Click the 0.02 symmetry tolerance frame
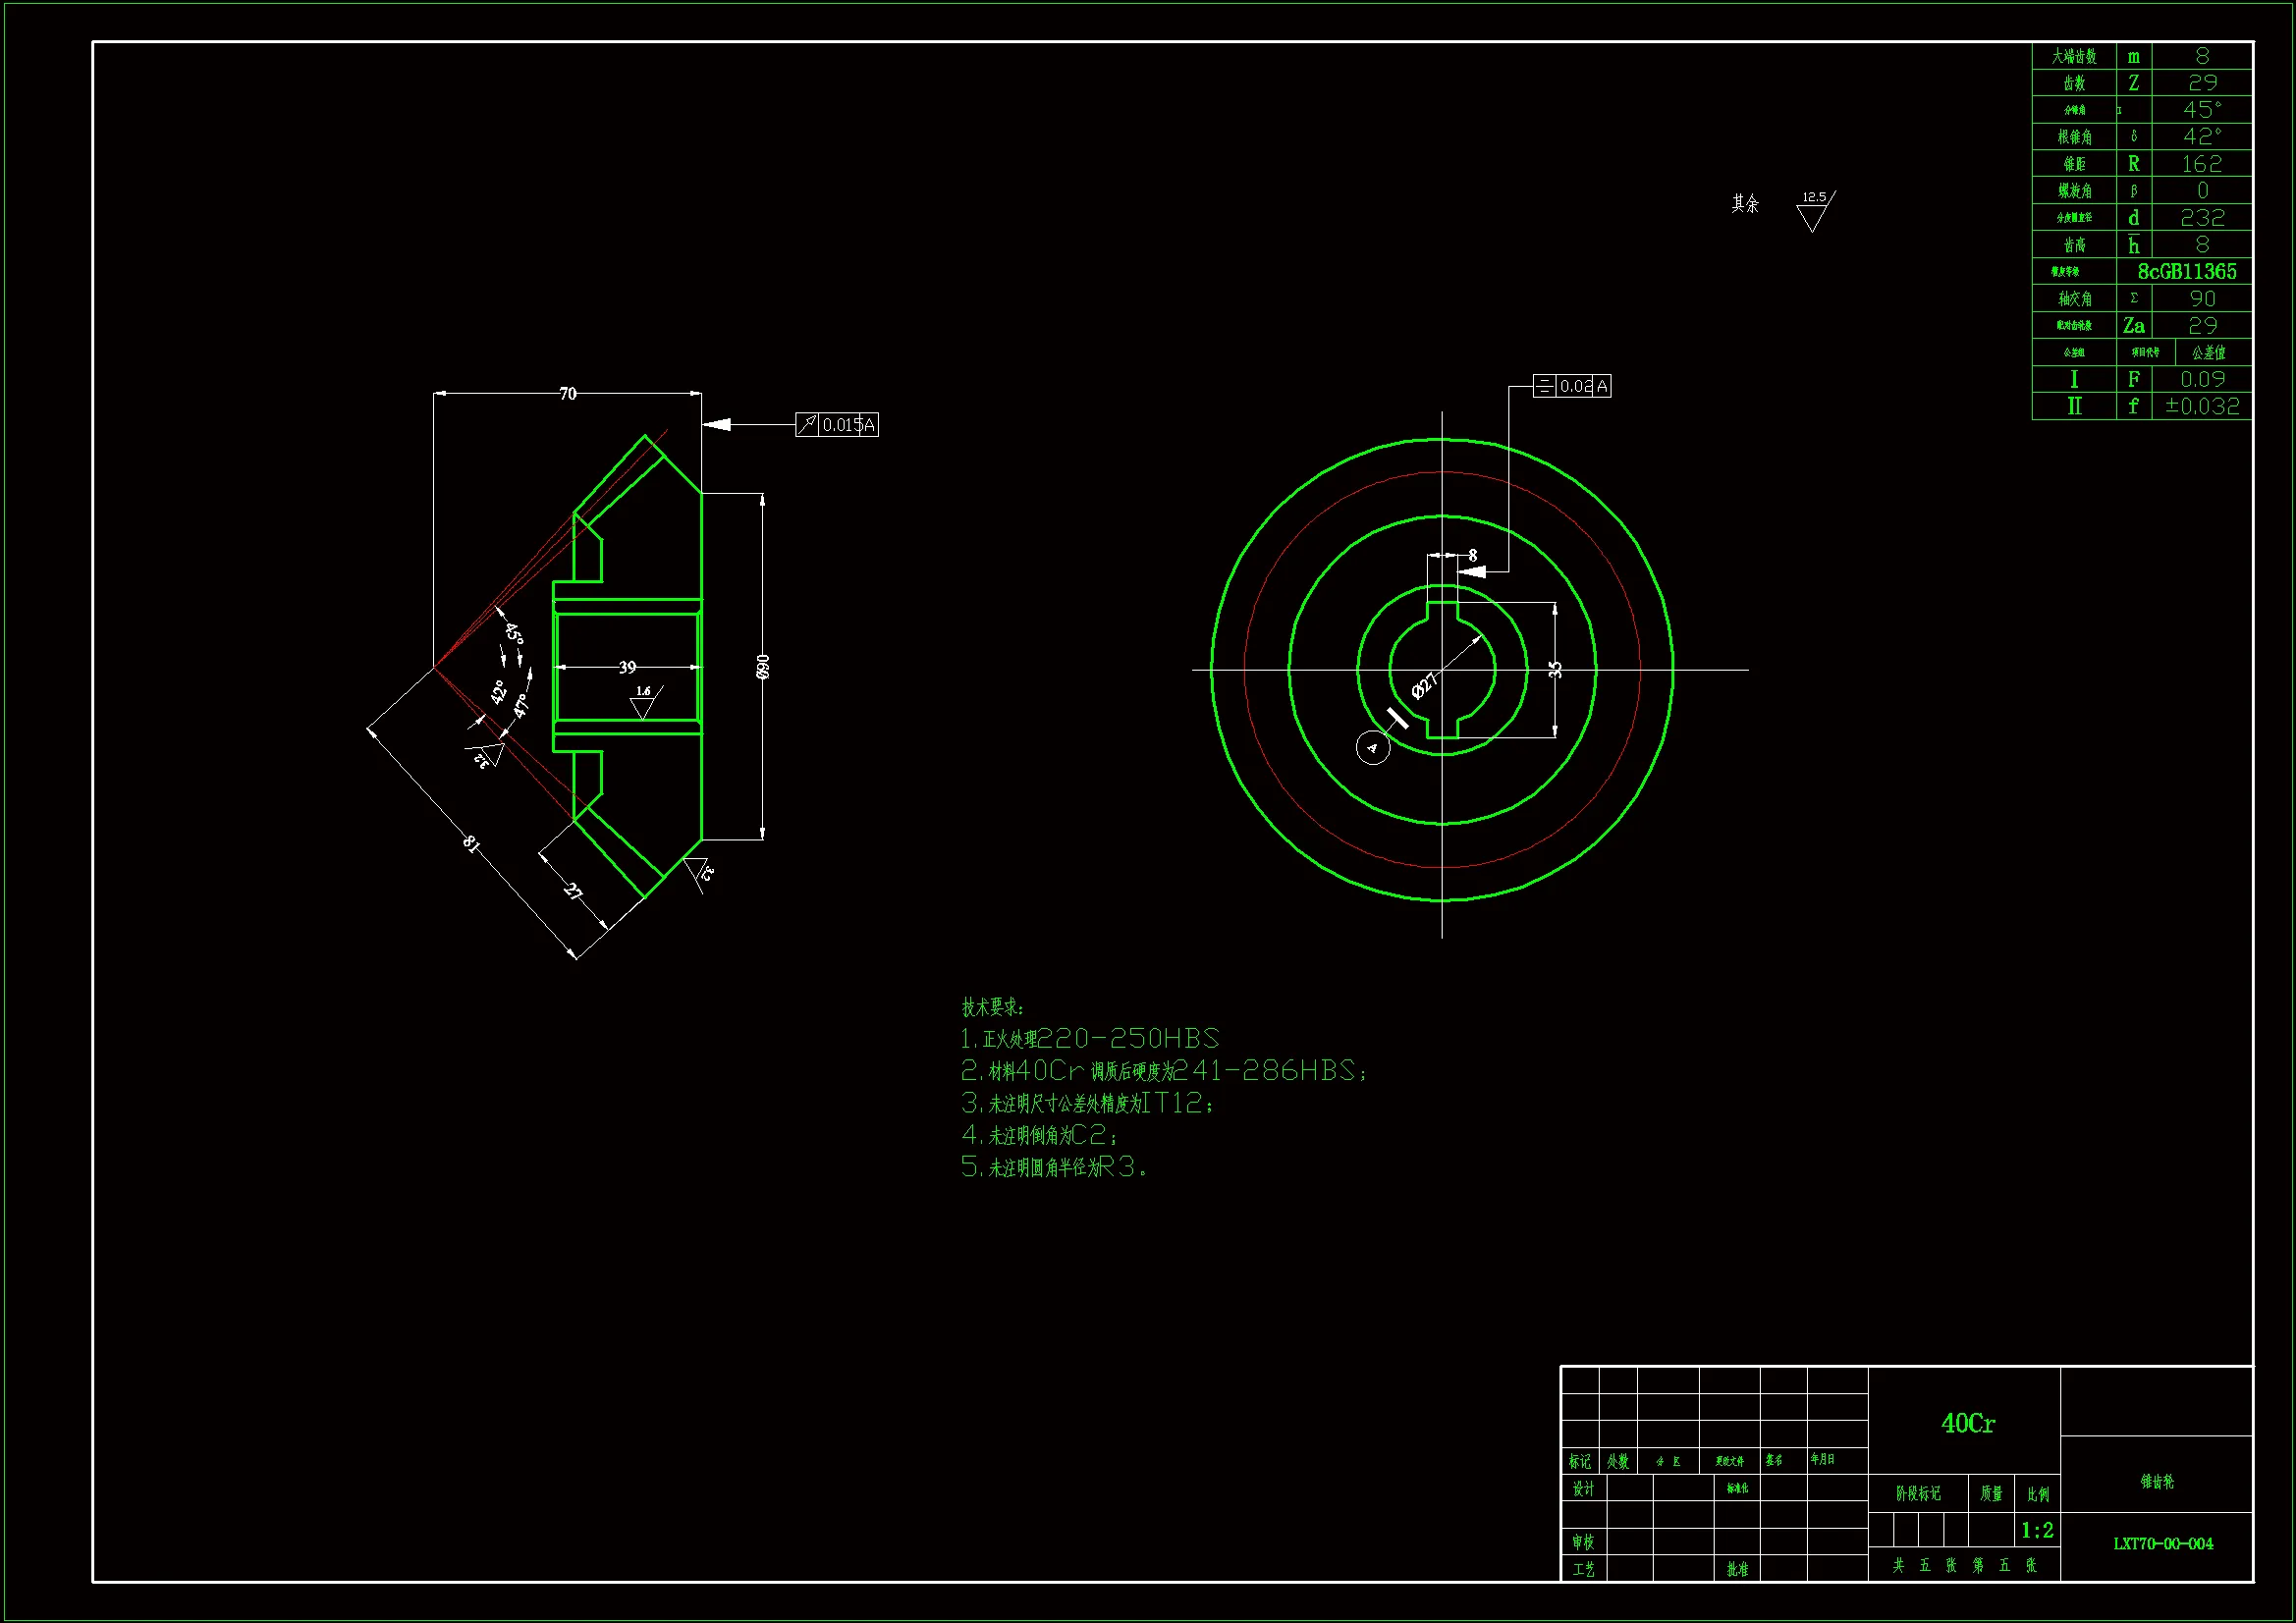The height and width of the screenshot is (1623, 2296). [x=1572, y=386]
